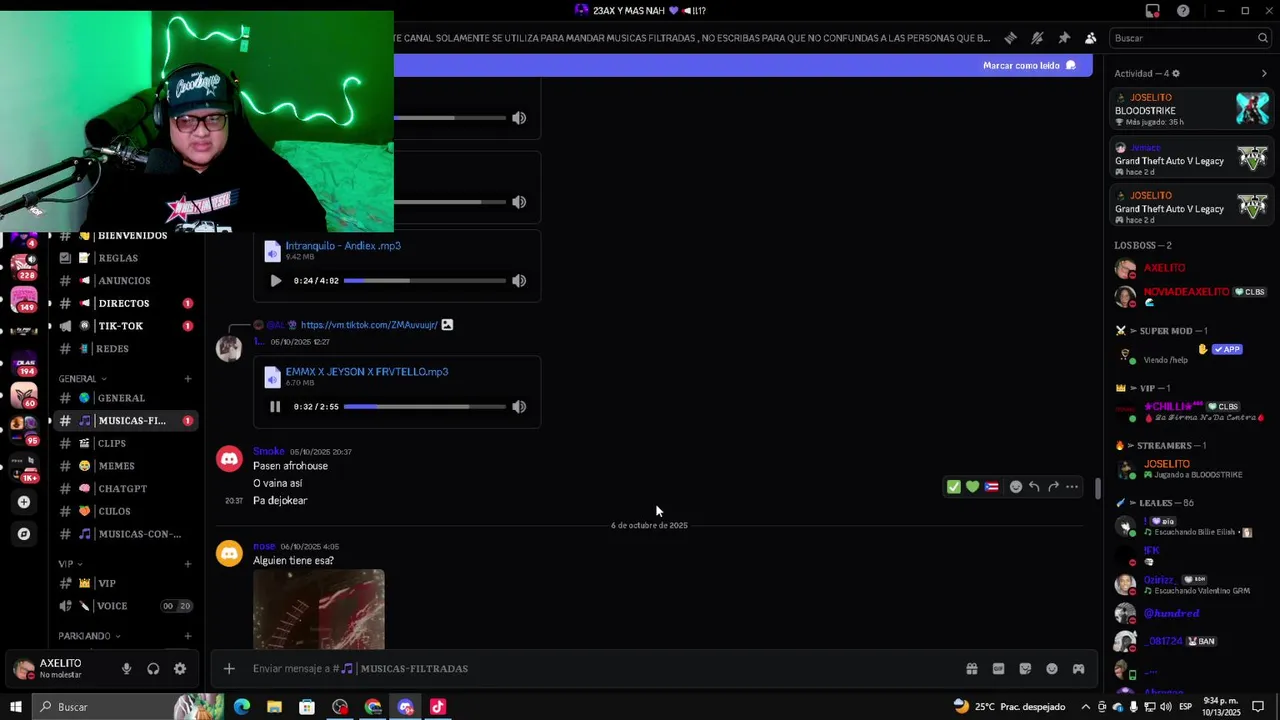
Task: Join the VOICE voice channel
Action: tap(125, 606)
